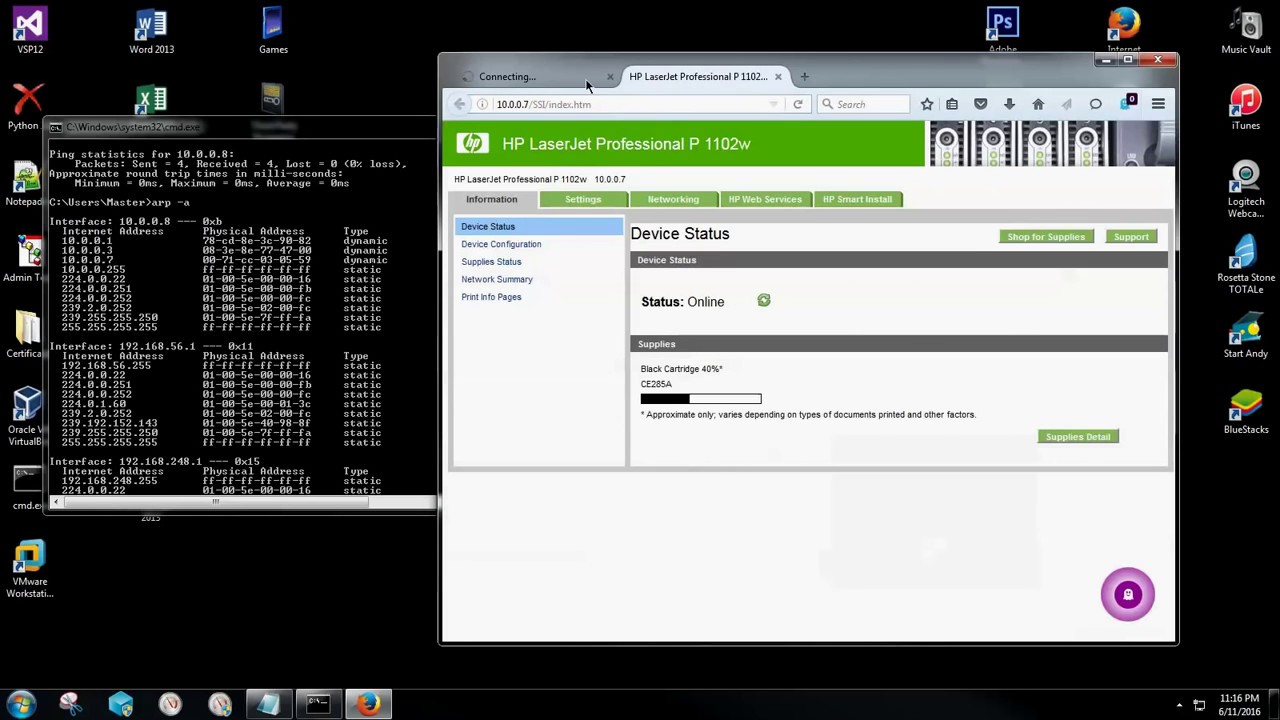
Task: Click the cmd window horizontal scrollbar
Action: (x=214, y=502)
